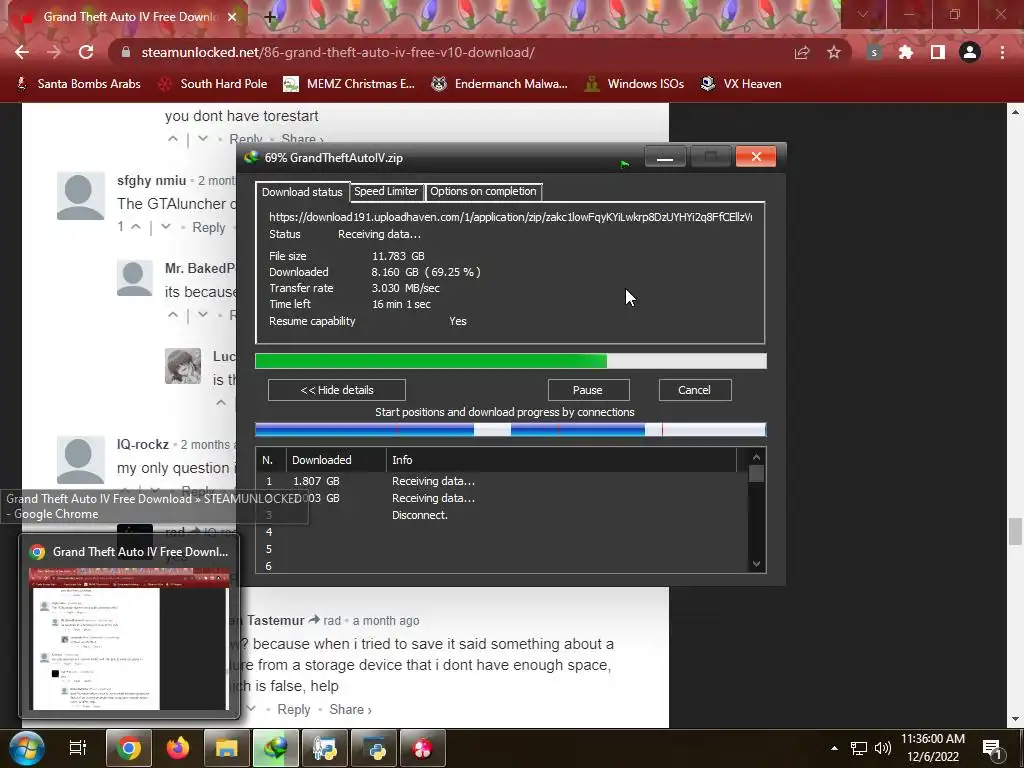The height and width of the screenshot is (768, 1024).
Task: Bookmark this page with the star icon
Action: point(833,52)
